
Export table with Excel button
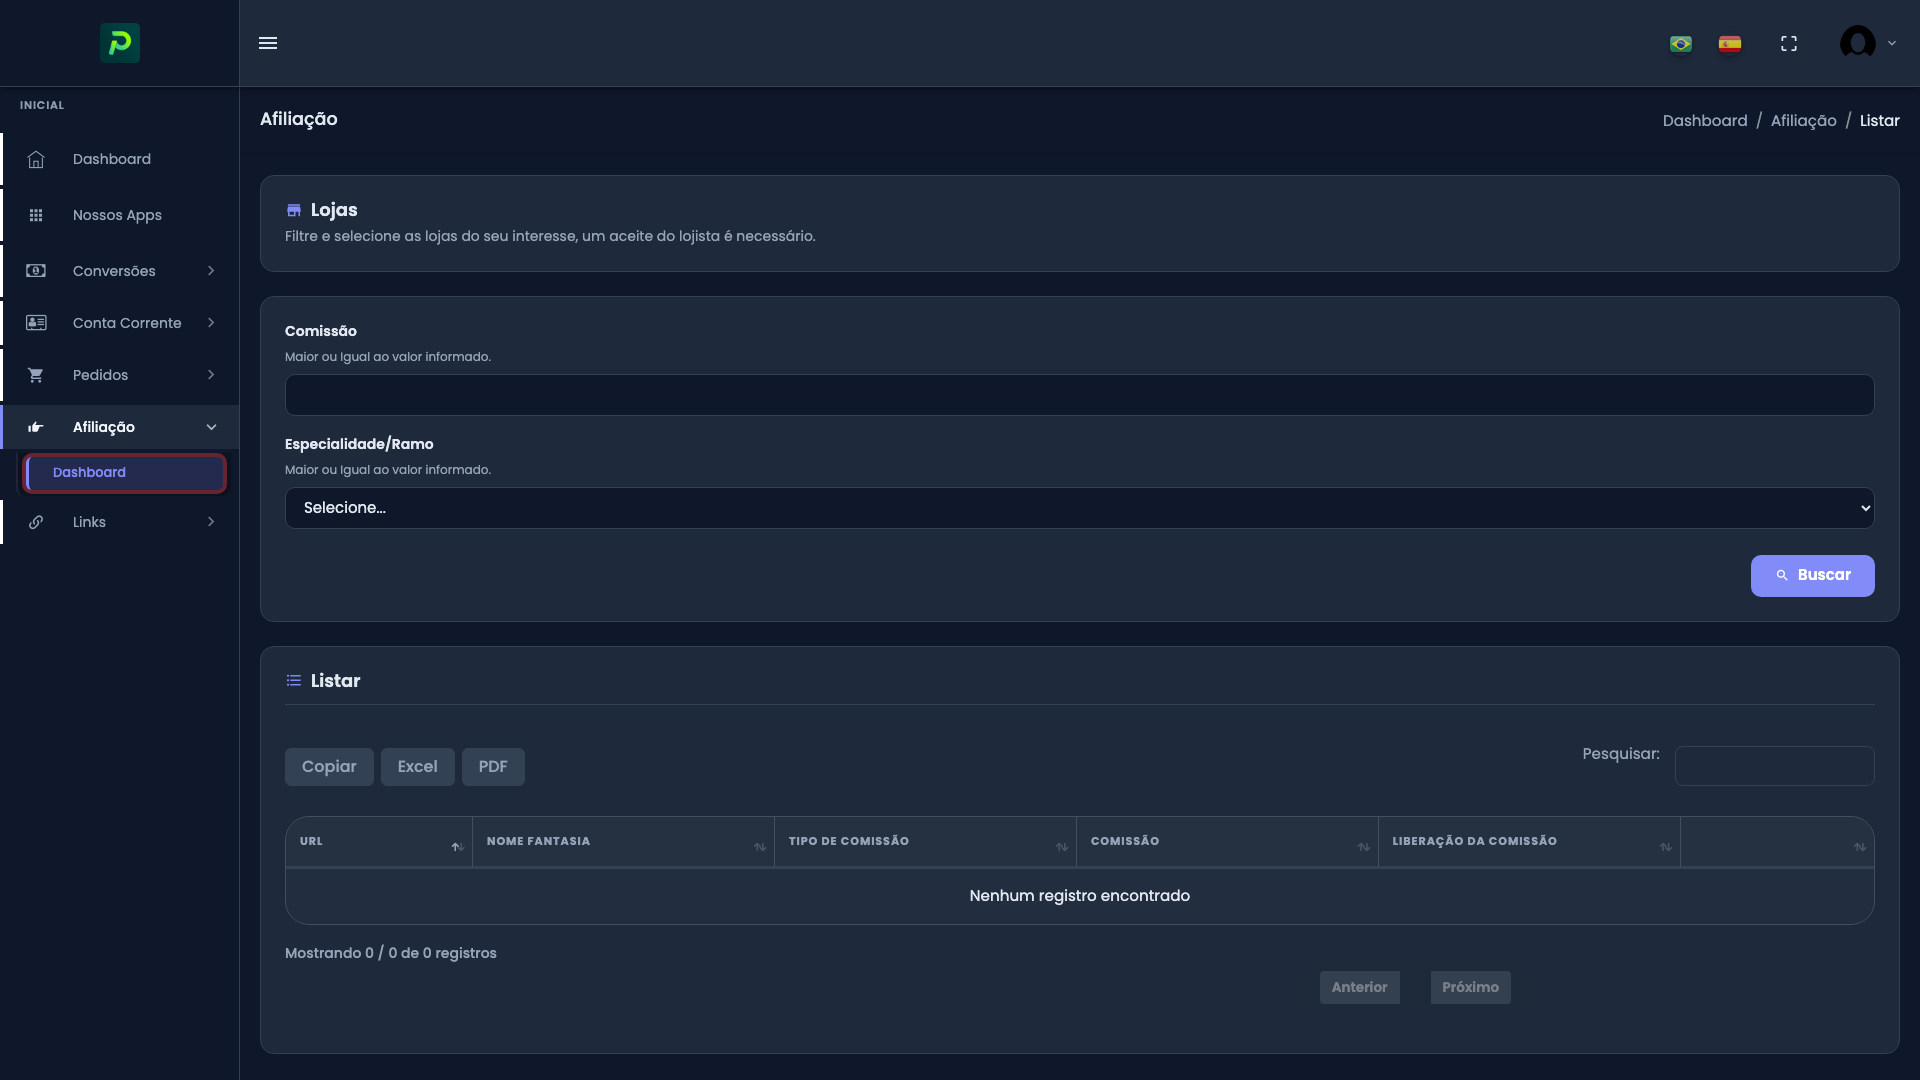click(417, 767)
